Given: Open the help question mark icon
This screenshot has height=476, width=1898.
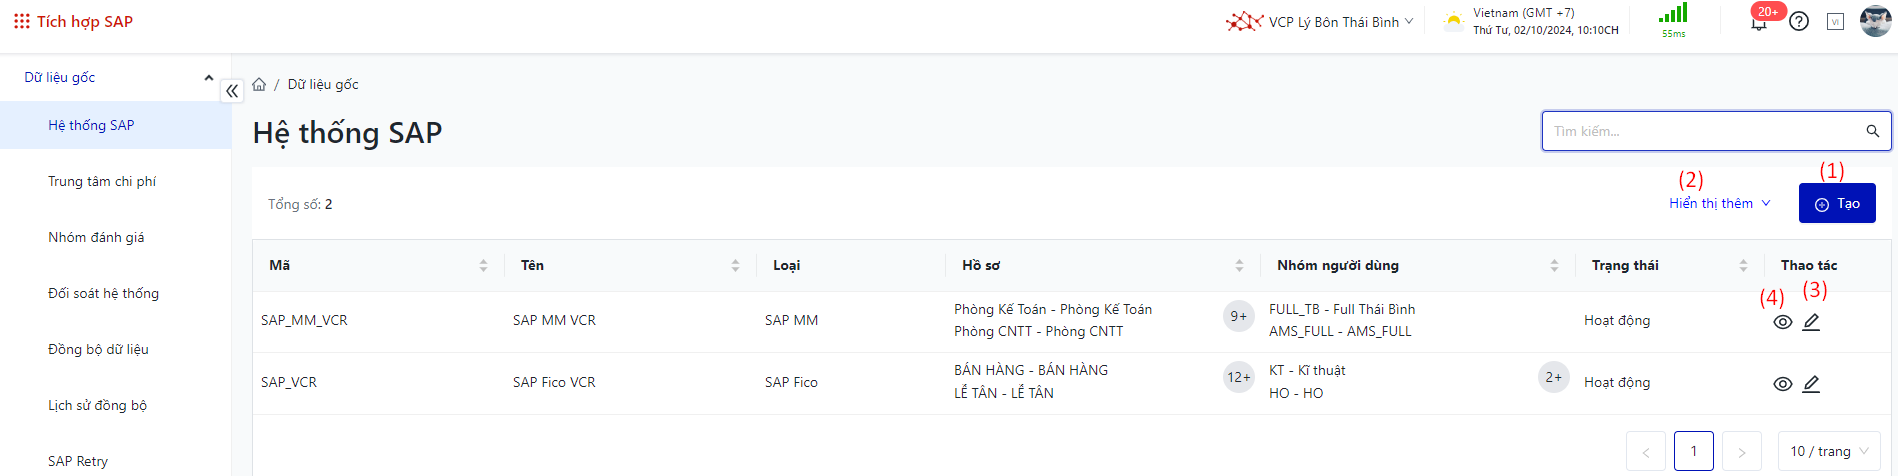Looking at the screenshot, I should point(1799,21).
